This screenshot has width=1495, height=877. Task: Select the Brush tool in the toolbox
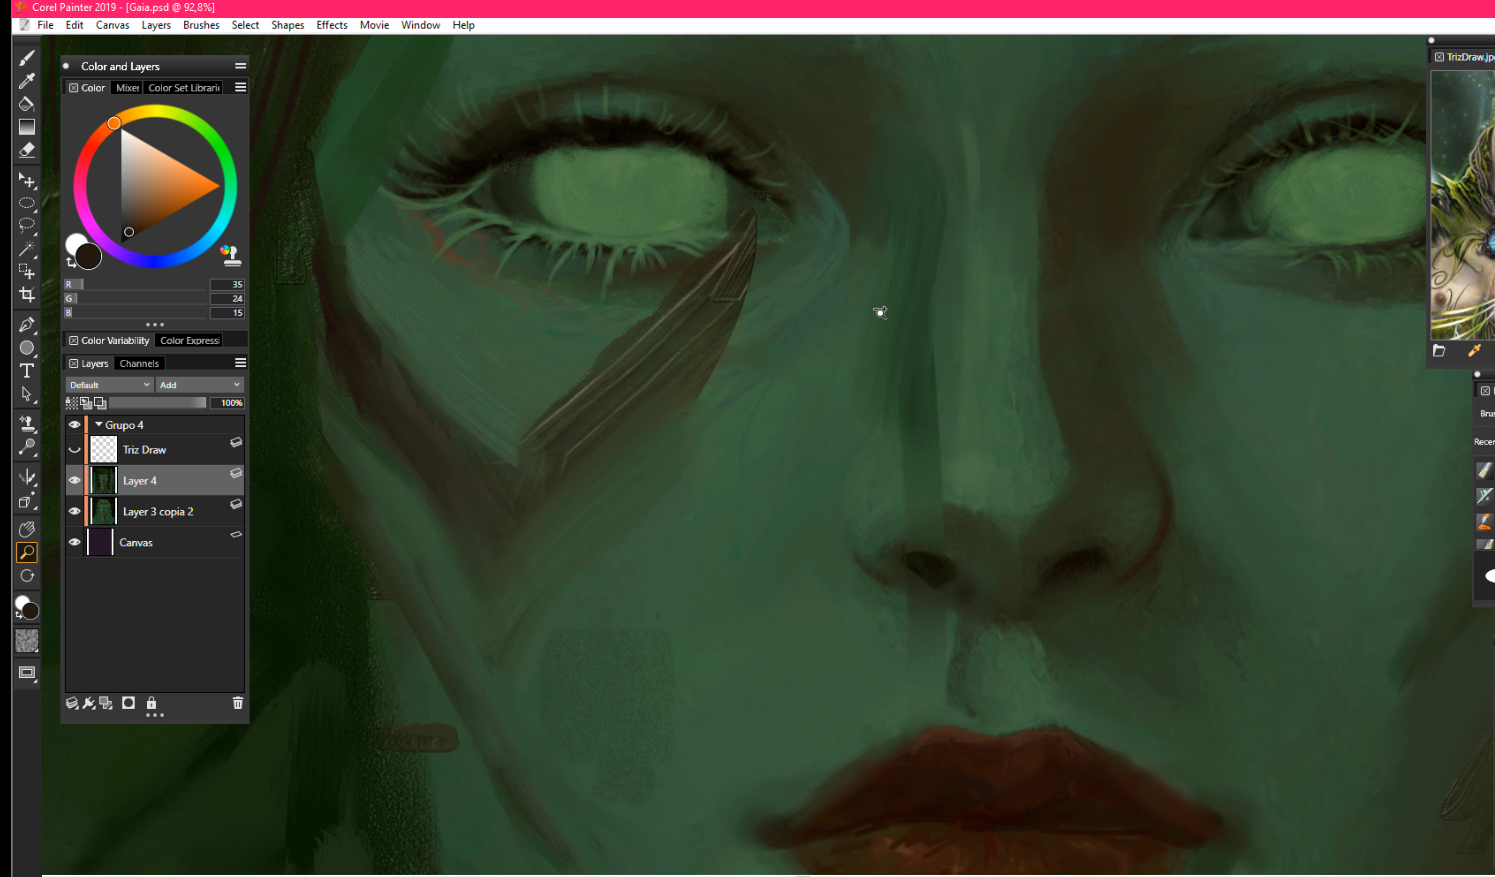(27, 58)
